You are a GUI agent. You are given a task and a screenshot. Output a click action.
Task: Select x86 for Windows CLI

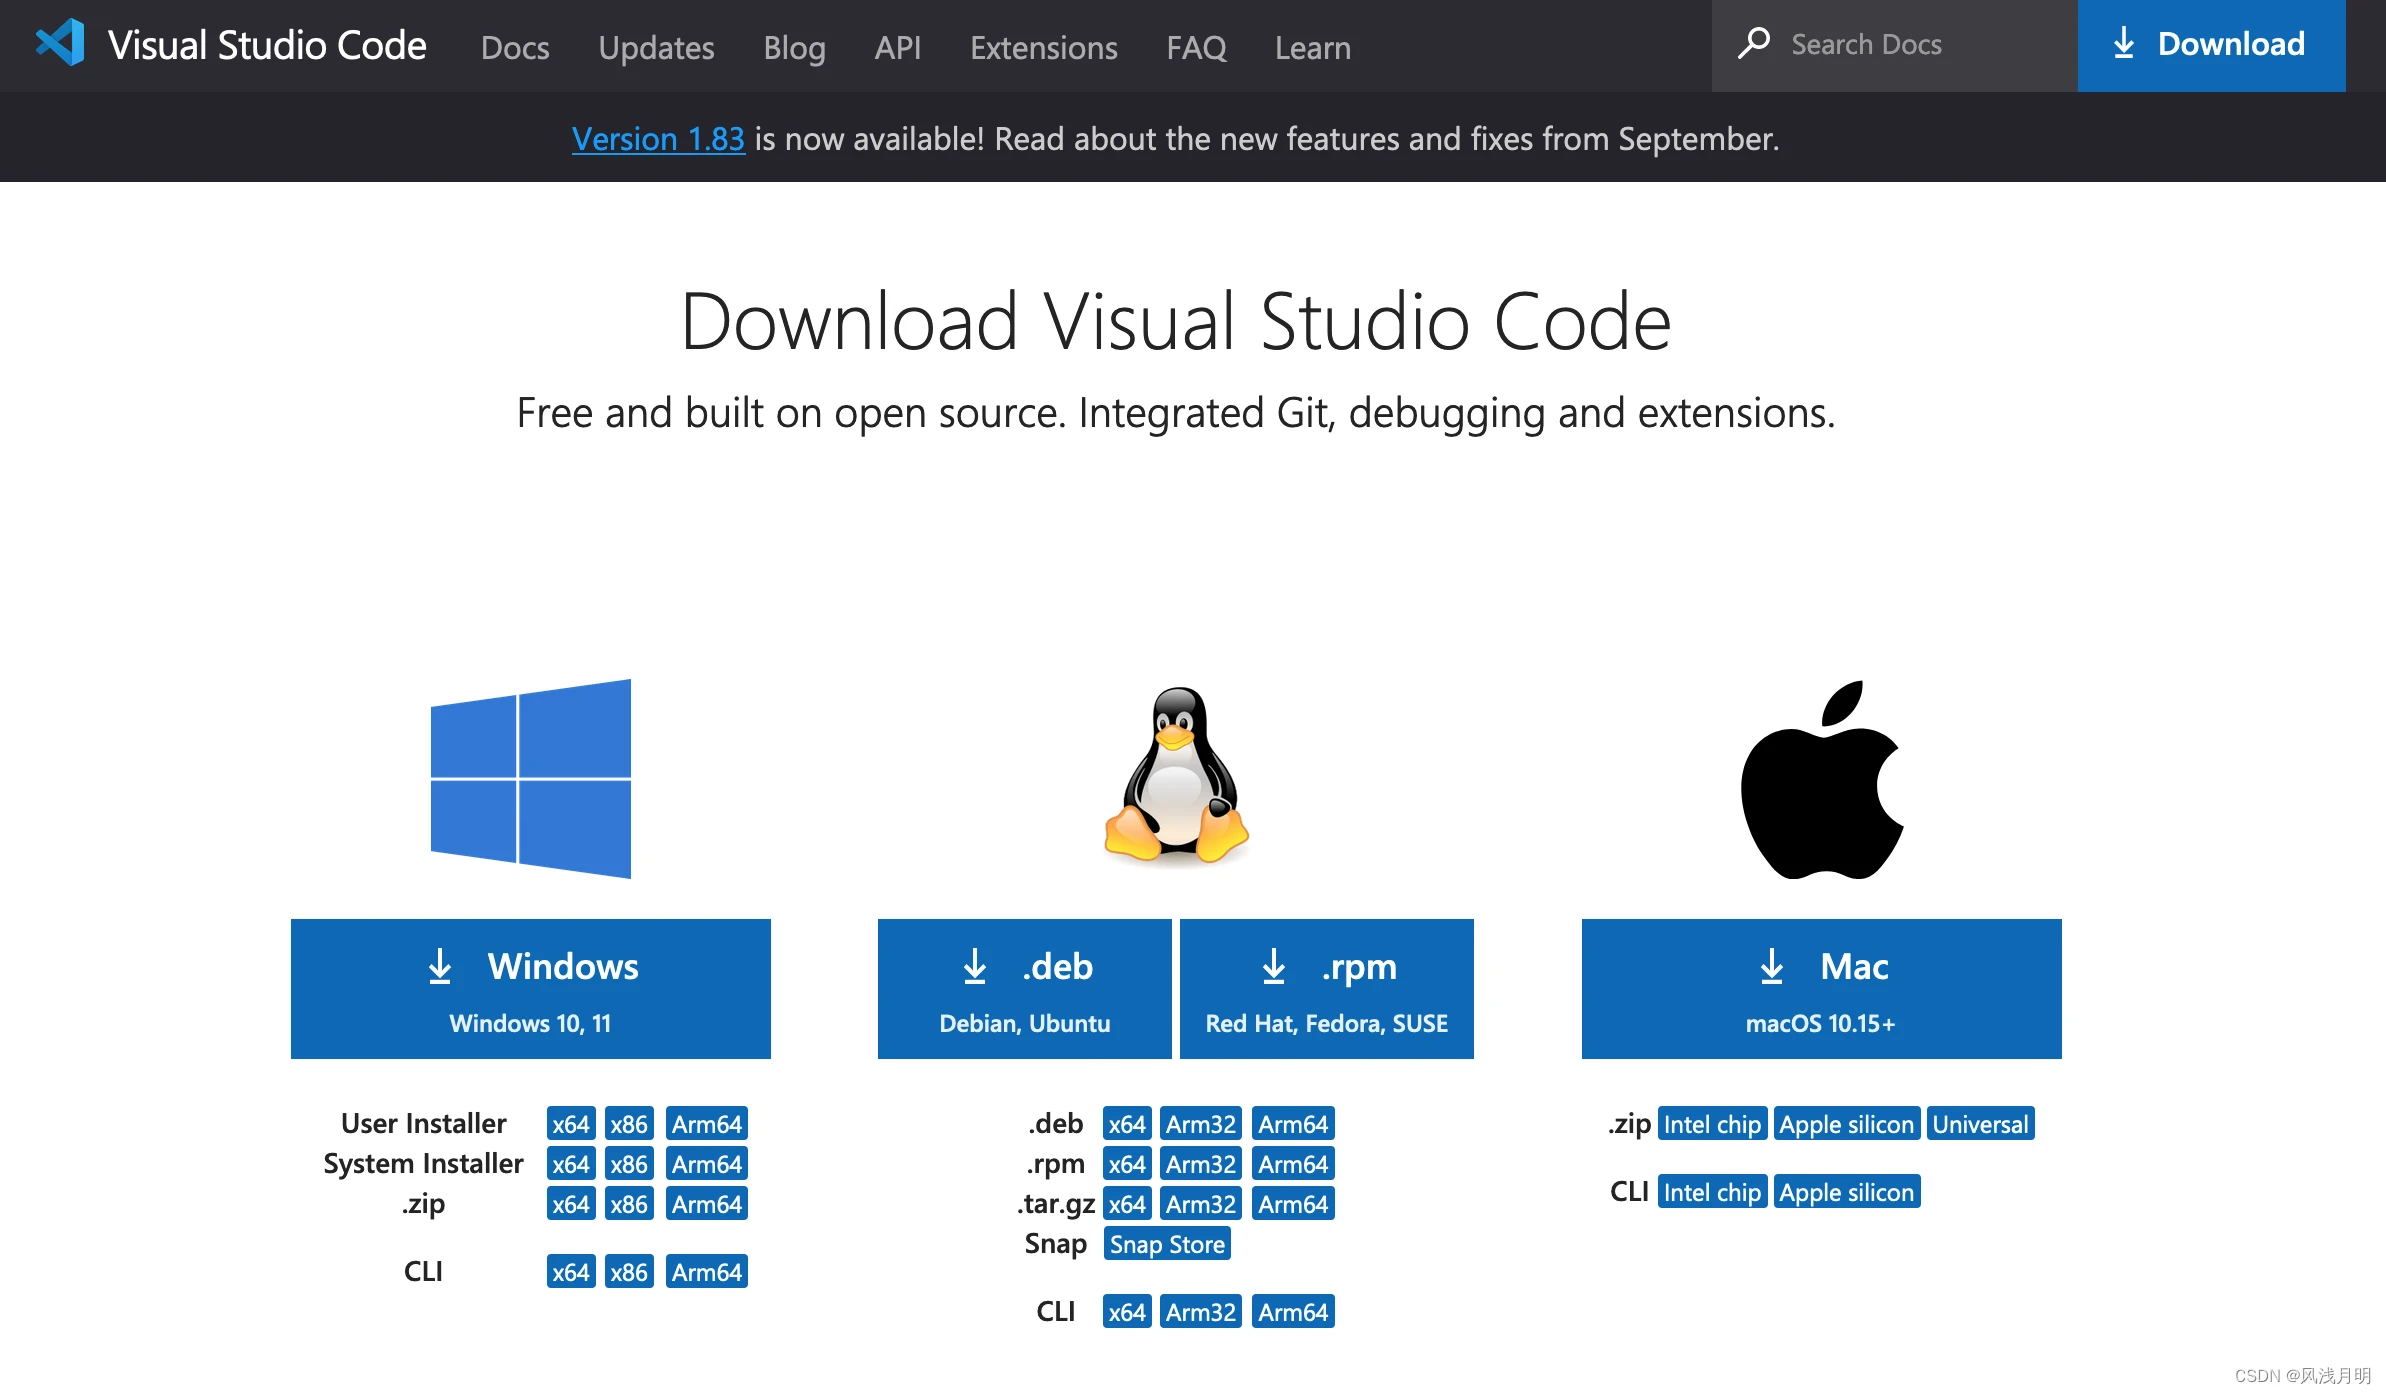[x=629, y=1272]
